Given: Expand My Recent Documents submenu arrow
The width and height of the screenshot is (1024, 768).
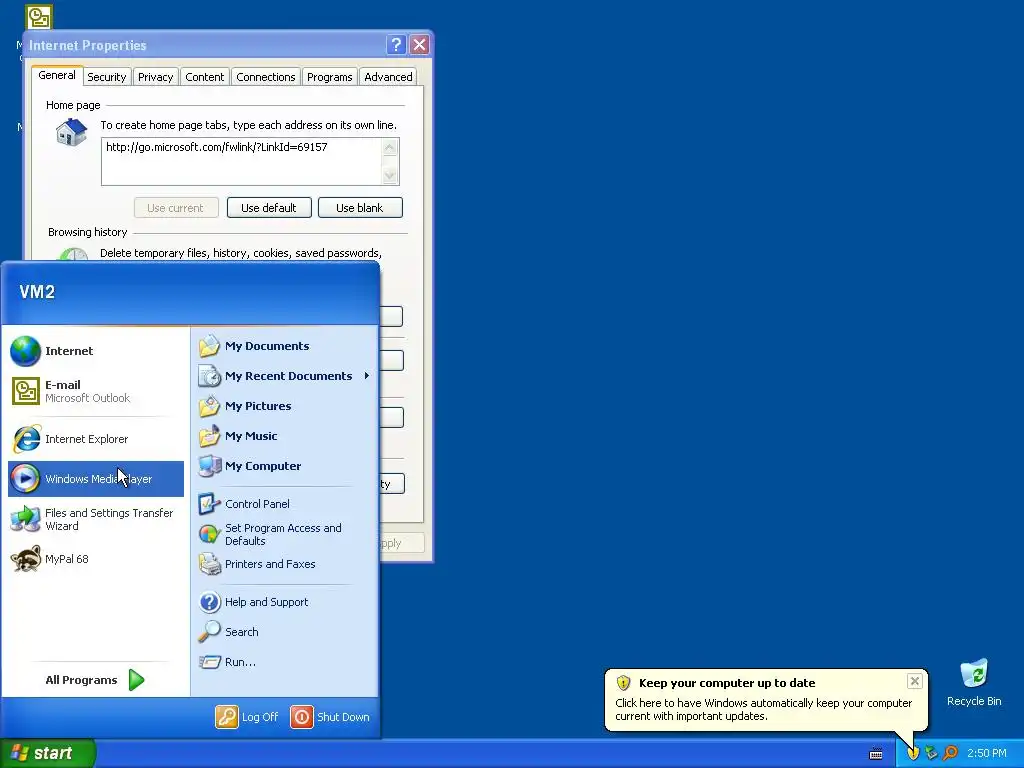Looking at the screenshot, I should pos(367,376).
